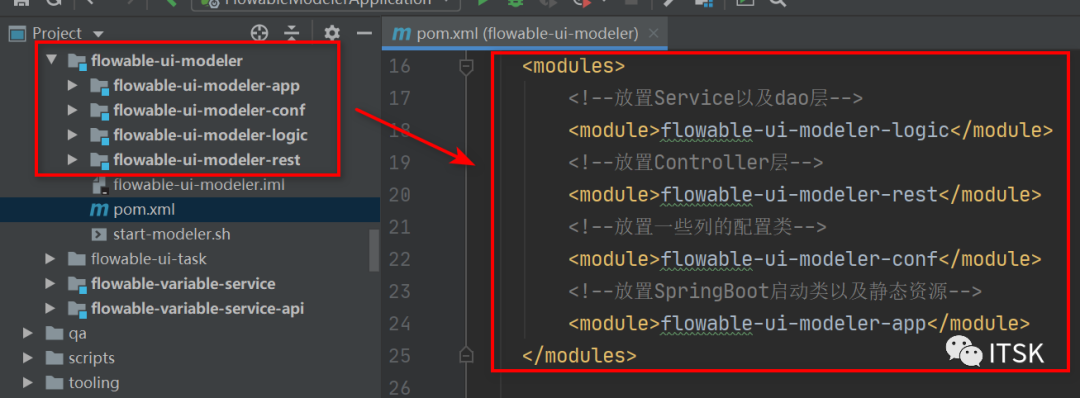
Task: Fold the modules block at line 16
Action: [467, 66]
